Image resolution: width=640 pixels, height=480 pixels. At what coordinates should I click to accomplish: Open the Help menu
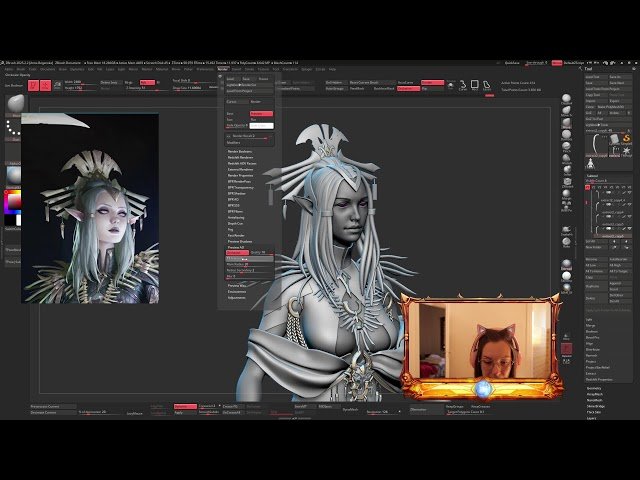tap(332, 69)
